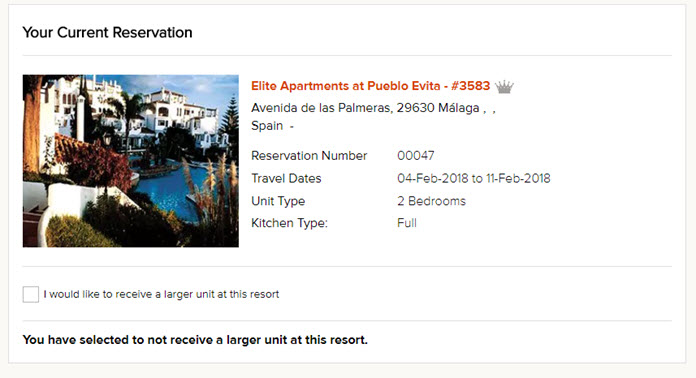Viewport: 696px width, 378px height.
Task: Select the end date 11-Feb-2018
Action: point(518,178)
